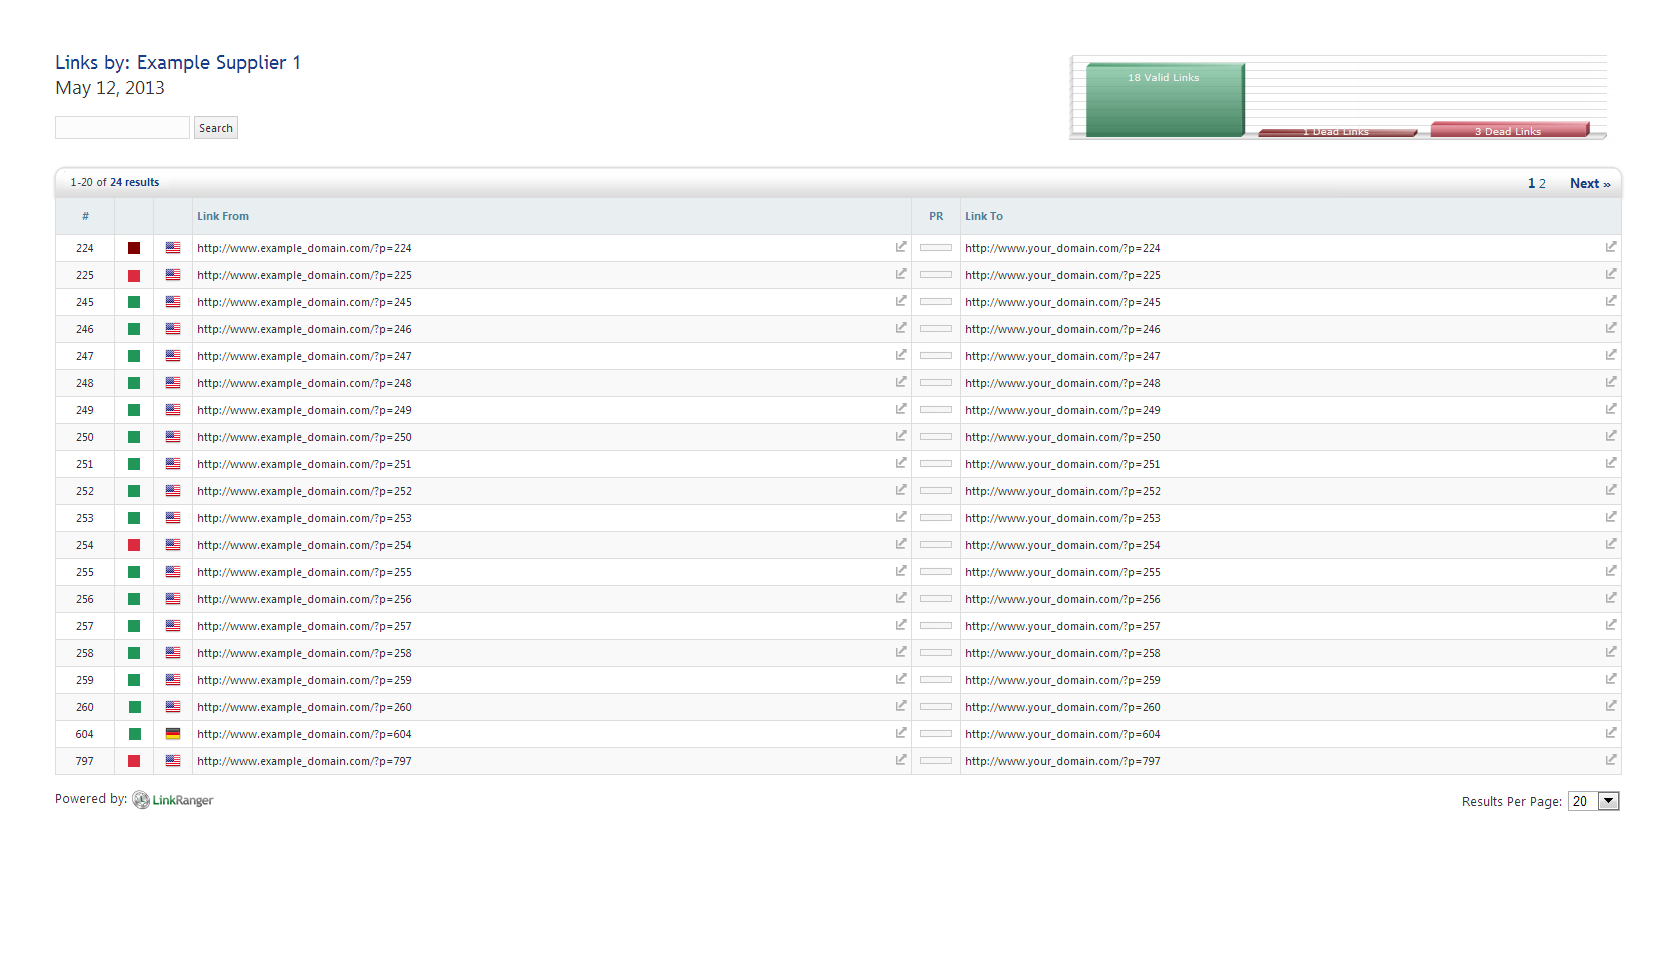Focus the search text field
The image size is (1677, 969).
pos(122,128)
